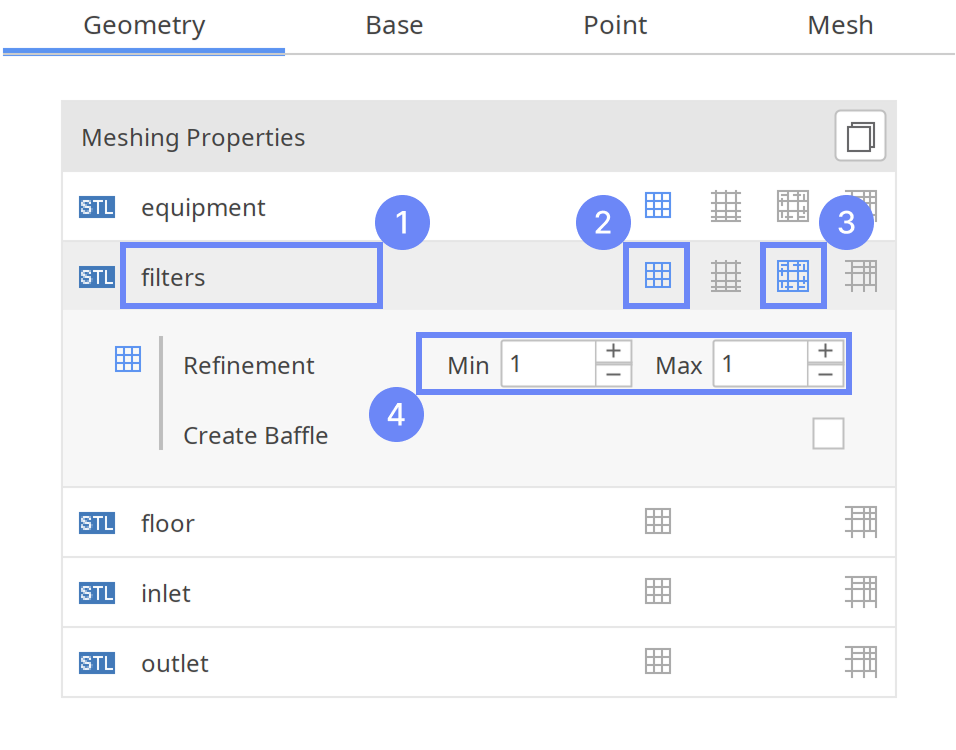
Task: Click the copy icon in Meshing Properties header
Action: (x=860, y=136)
